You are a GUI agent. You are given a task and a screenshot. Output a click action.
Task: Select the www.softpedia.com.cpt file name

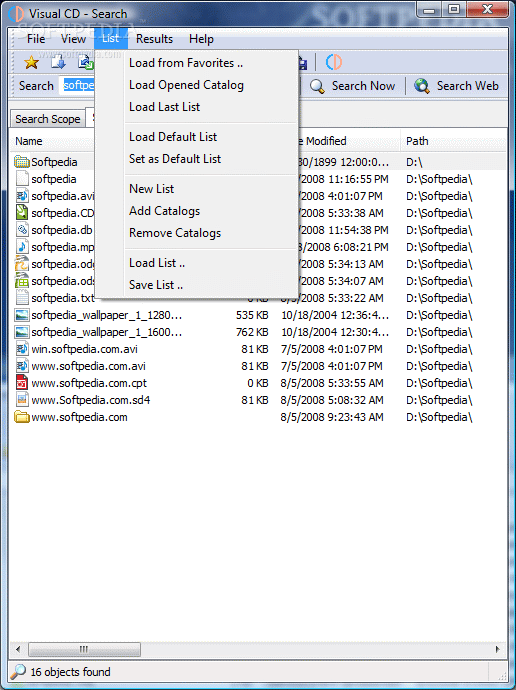point(89,383)
